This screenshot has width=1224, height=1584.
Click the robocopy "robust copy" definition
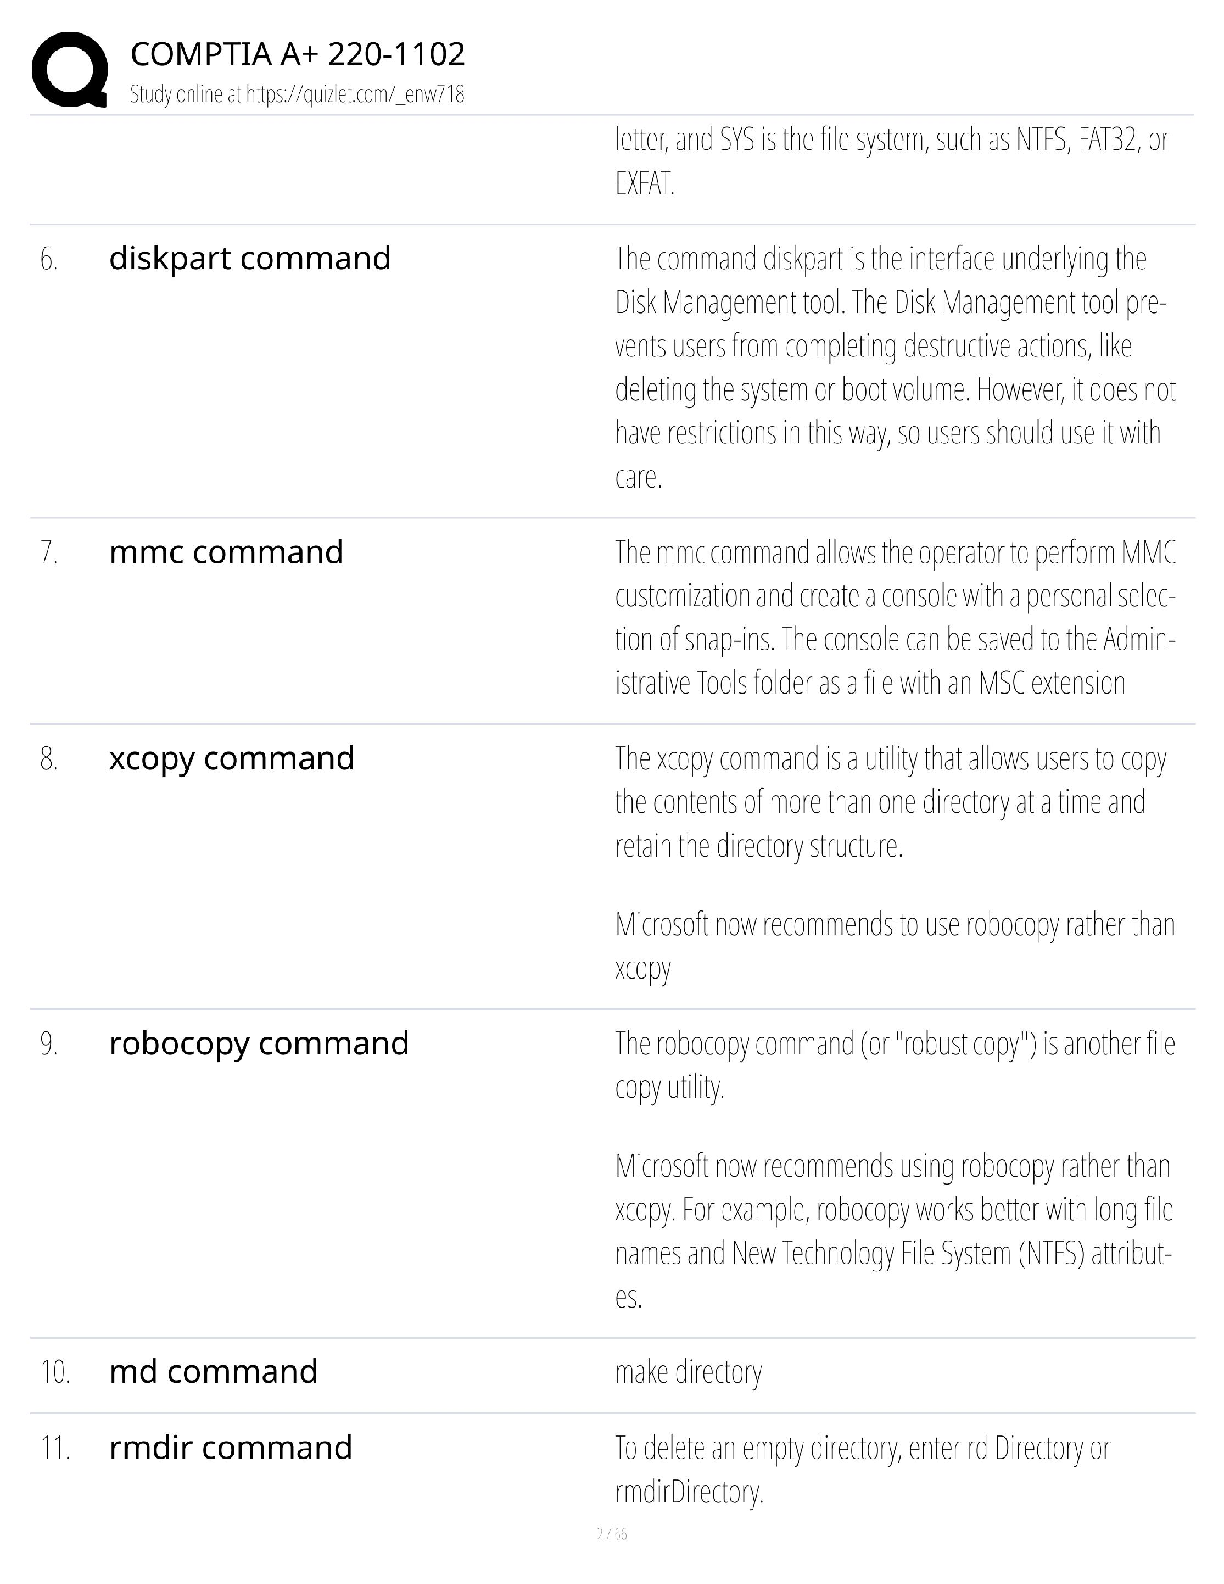point(895,1065)
